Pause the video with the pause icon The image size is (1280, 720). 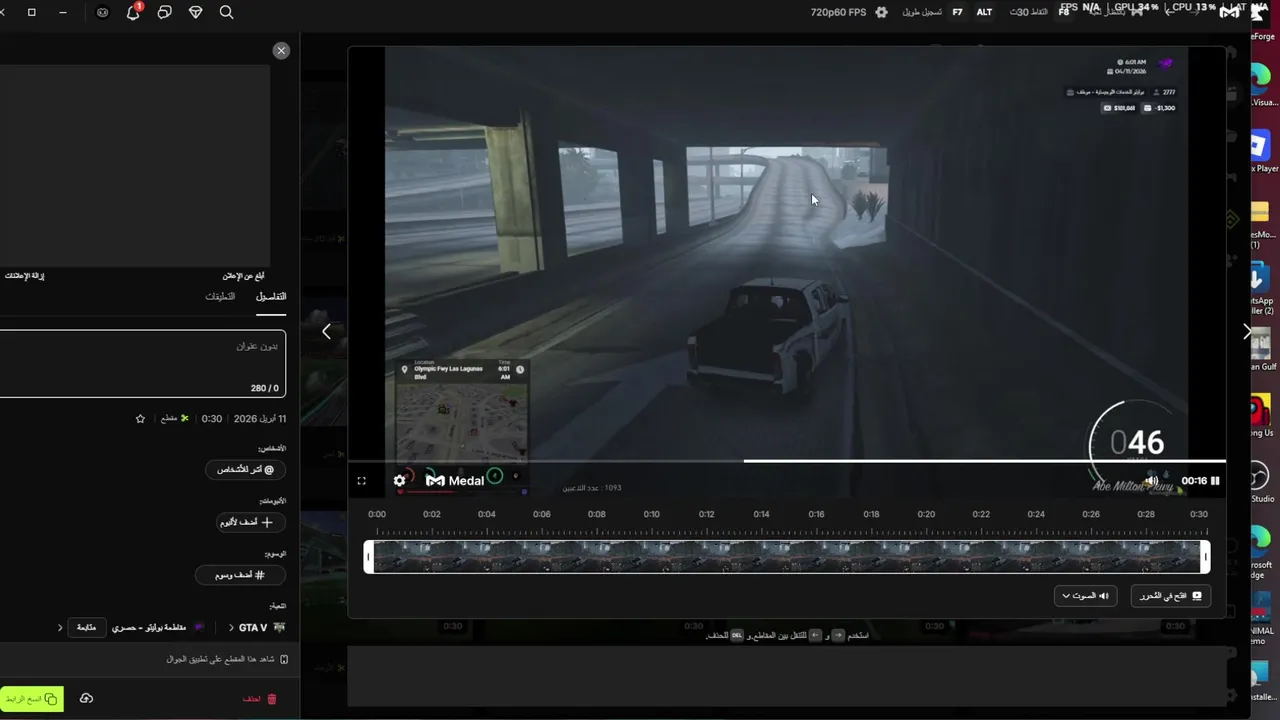click(1215, 481)
